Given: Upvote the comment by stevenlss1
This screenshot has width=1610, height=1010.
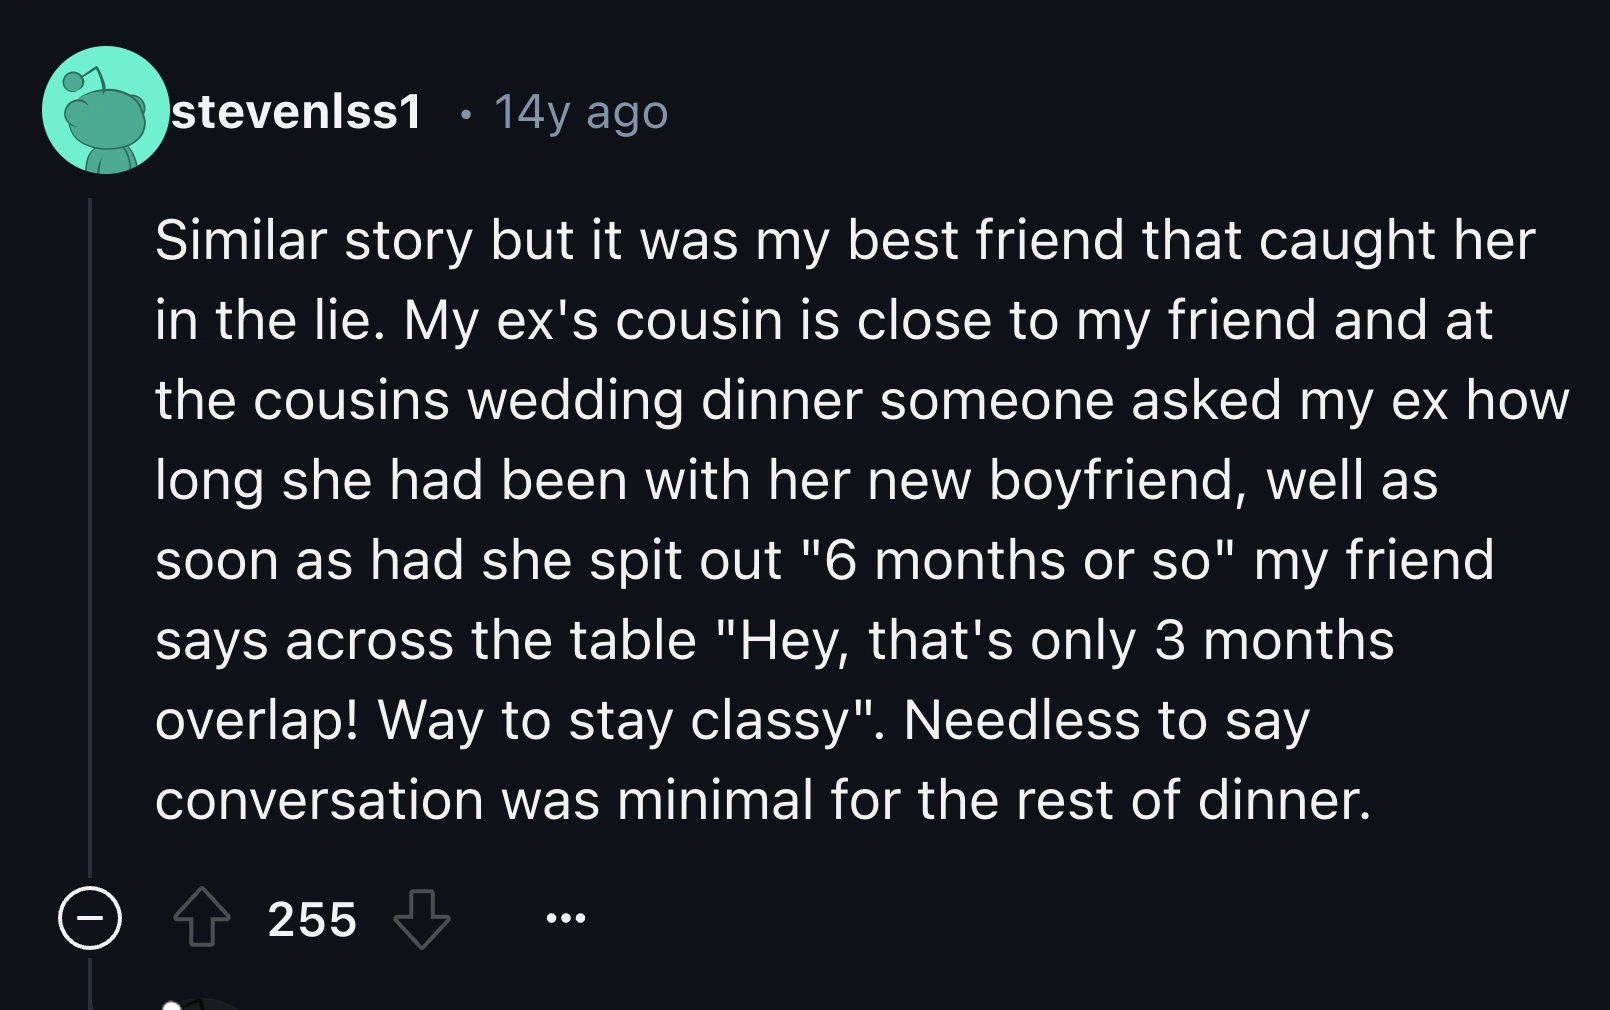Looking at the screenshot, I should coord(202,917).
